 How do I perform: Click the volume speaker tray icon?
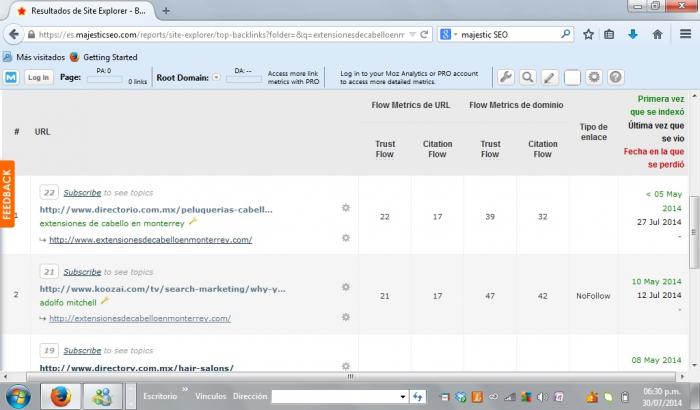click(542, 397)
